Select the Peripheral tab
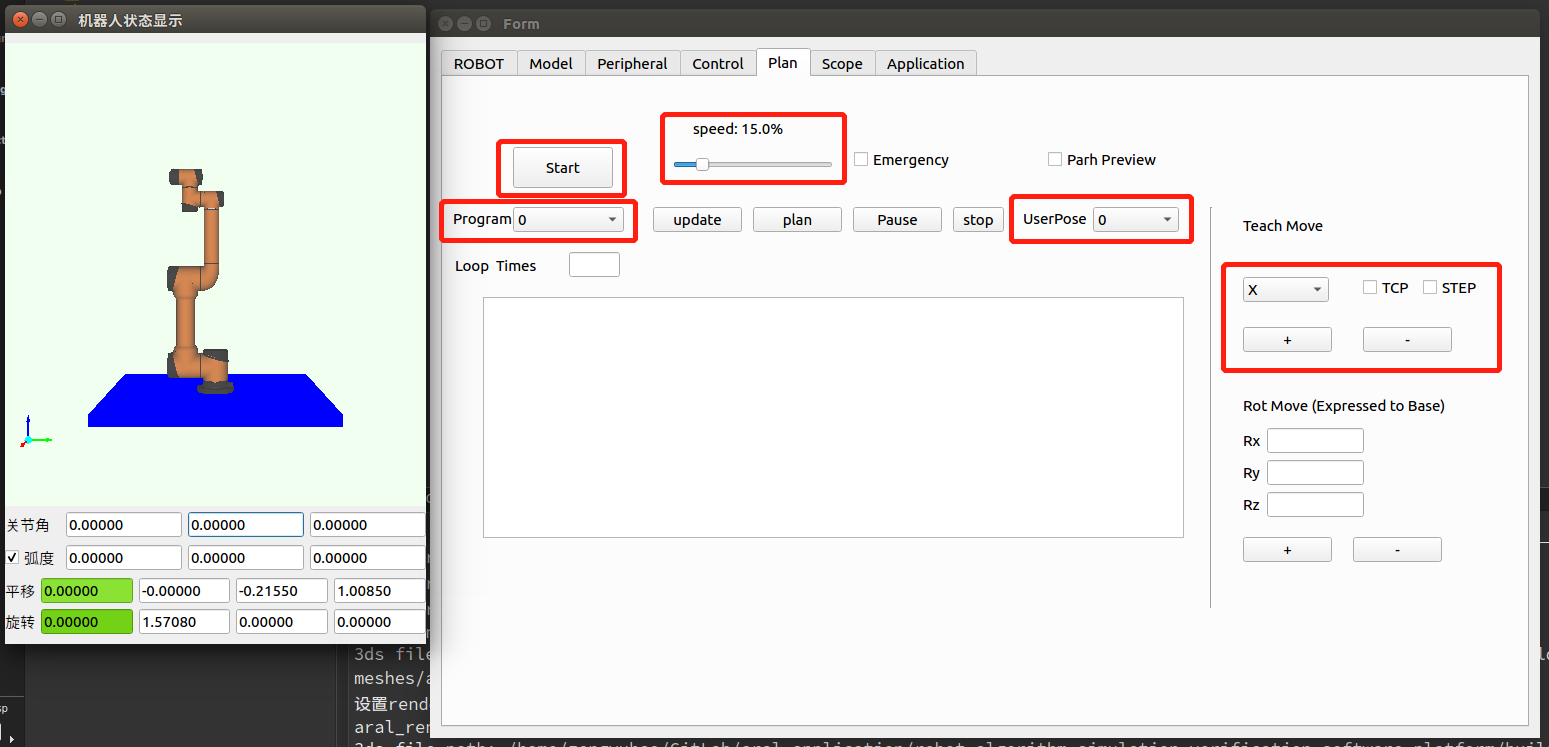Screen dimensions: 1549x747 (x=632, y=63)
